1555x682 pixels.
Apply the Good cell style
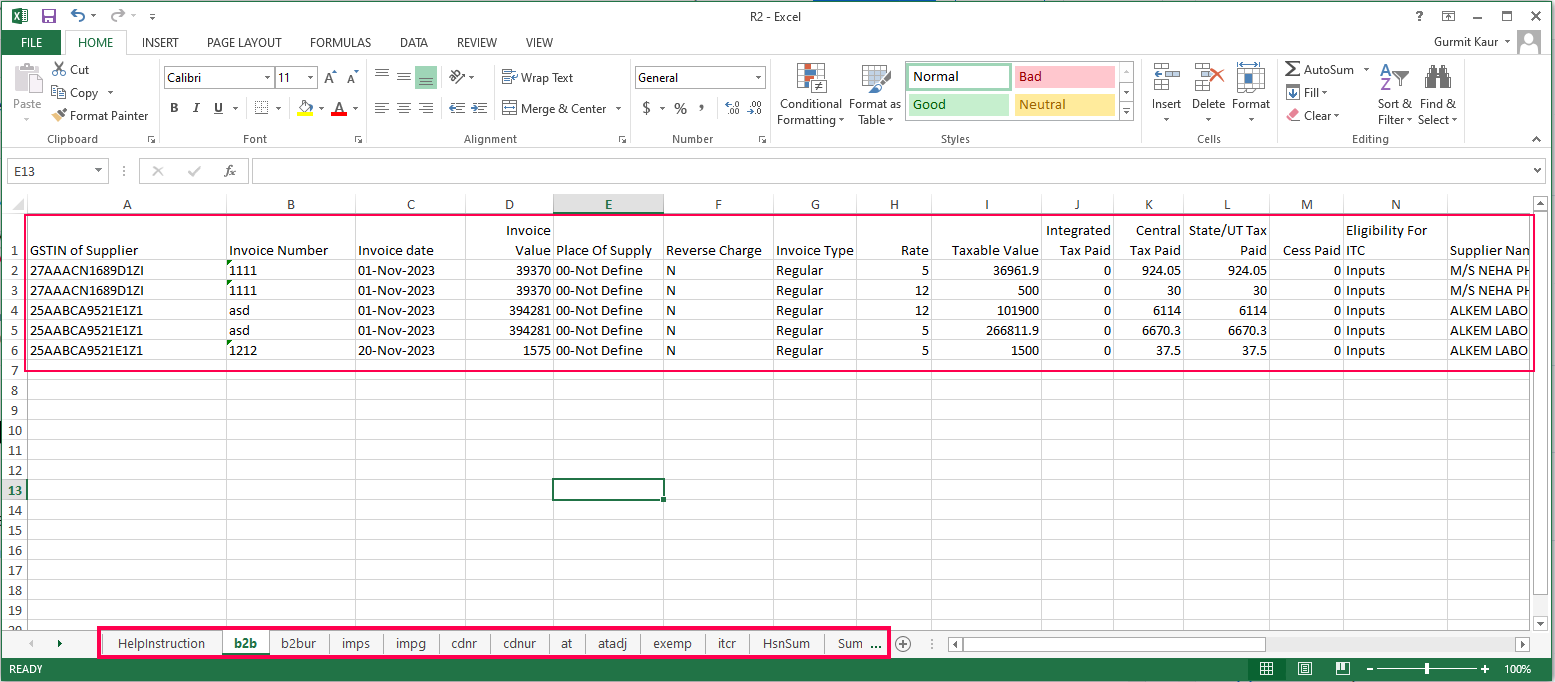(x=959, y=104)
